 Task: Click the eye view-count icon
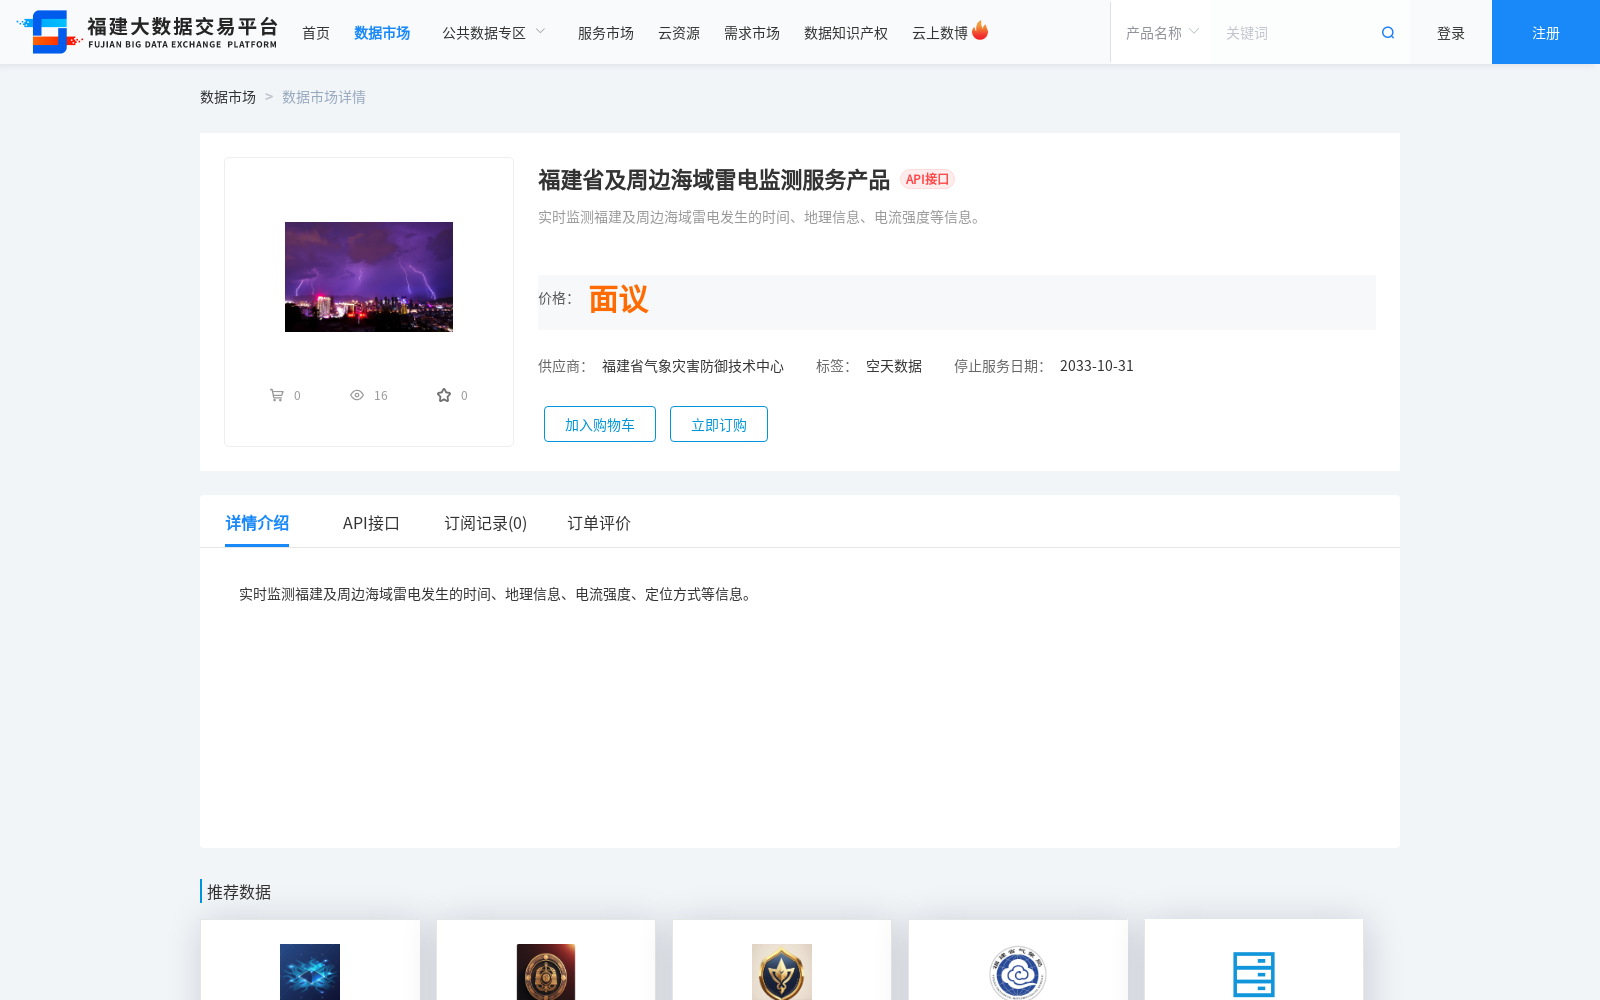(x=357, y=395)
